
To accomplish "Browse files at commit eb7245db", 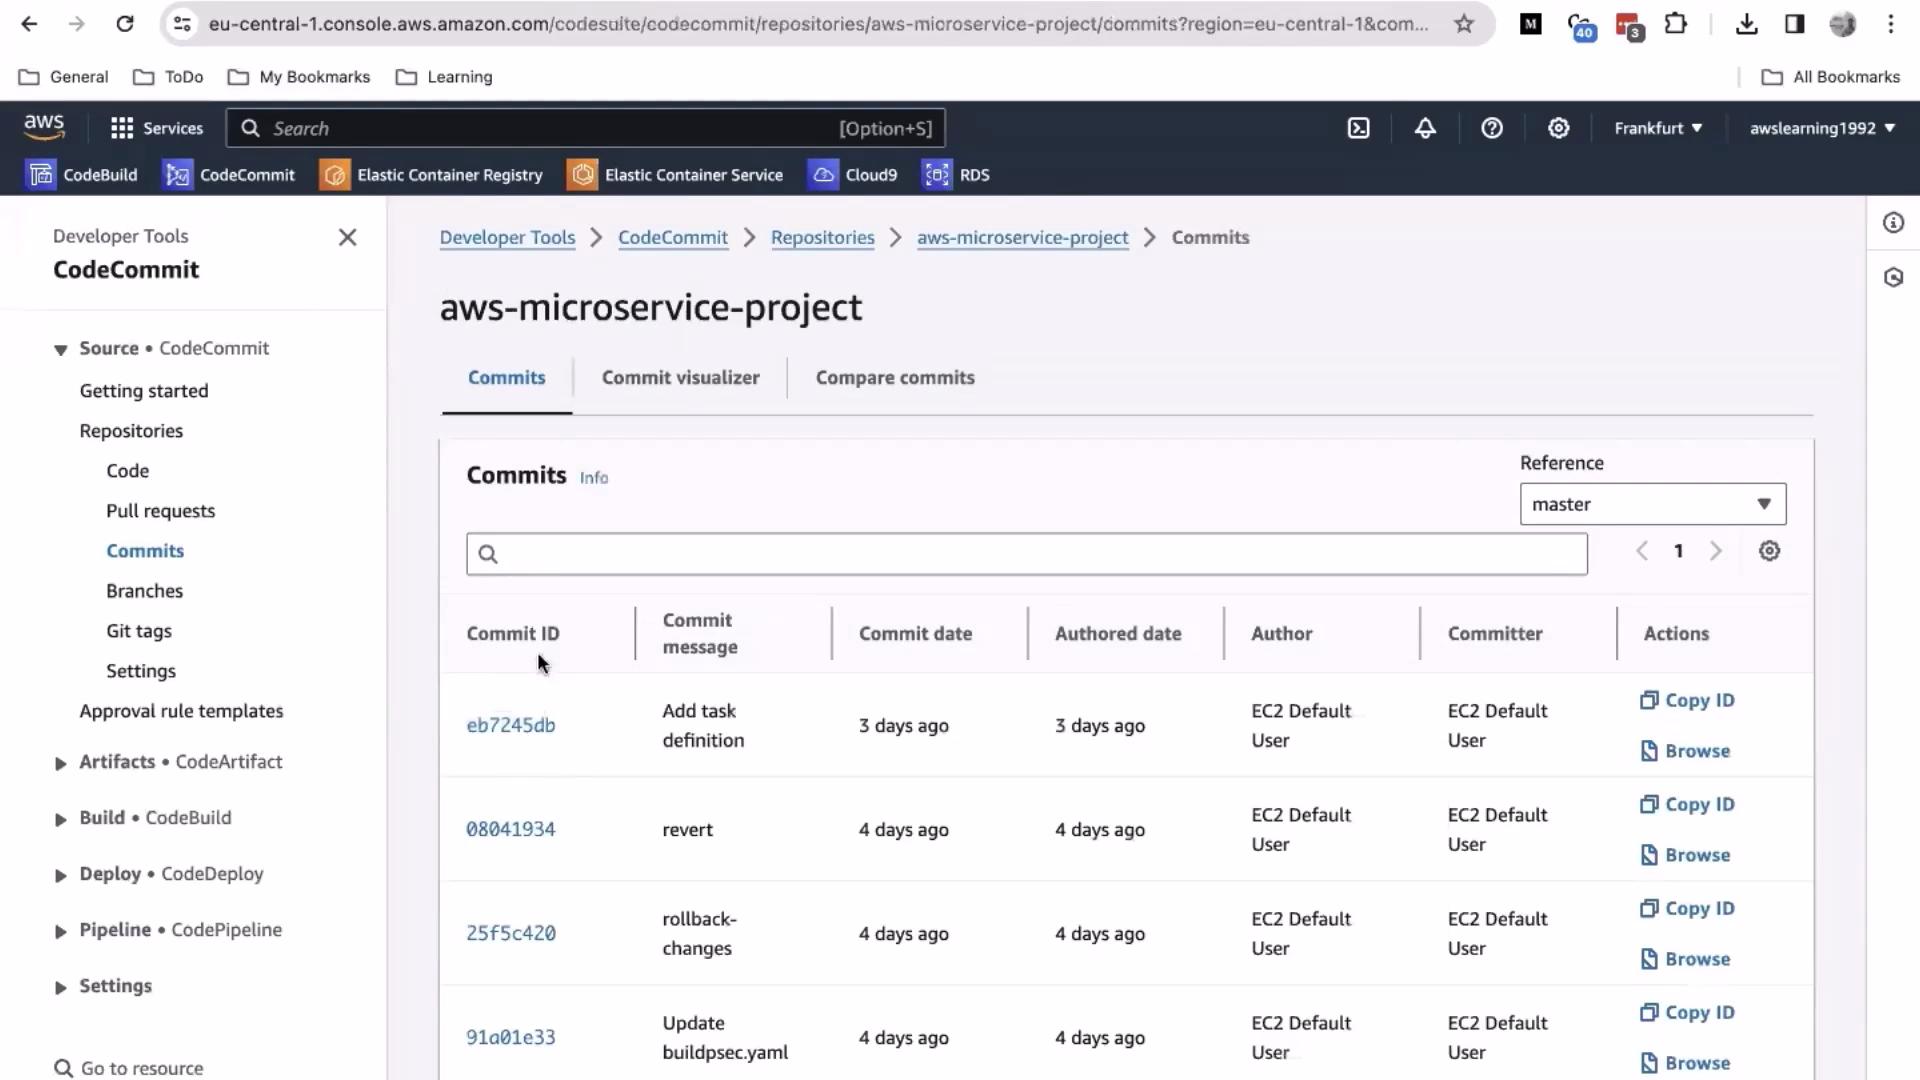I will tap(1685, 751).
